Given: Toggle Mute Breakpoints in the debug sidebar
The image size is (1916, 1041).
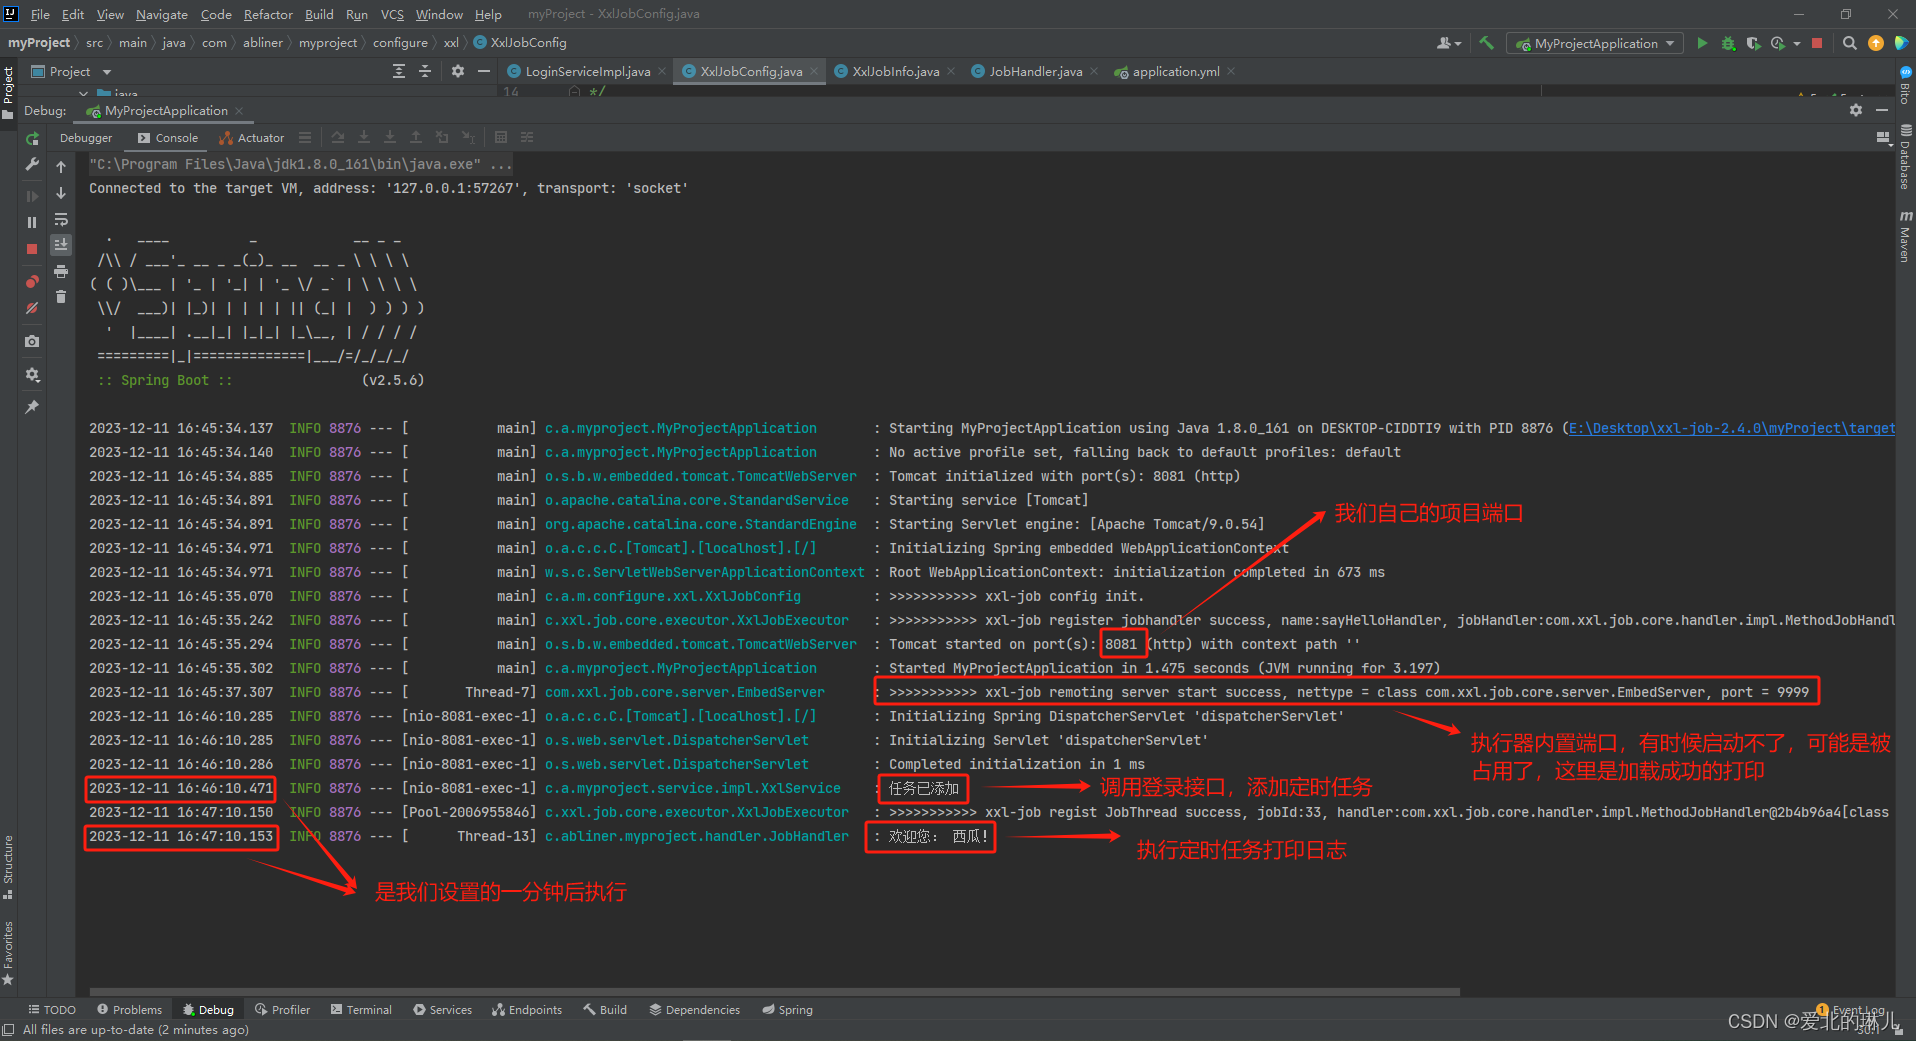Looking at the screenshot, I should (x=32, y=308).
